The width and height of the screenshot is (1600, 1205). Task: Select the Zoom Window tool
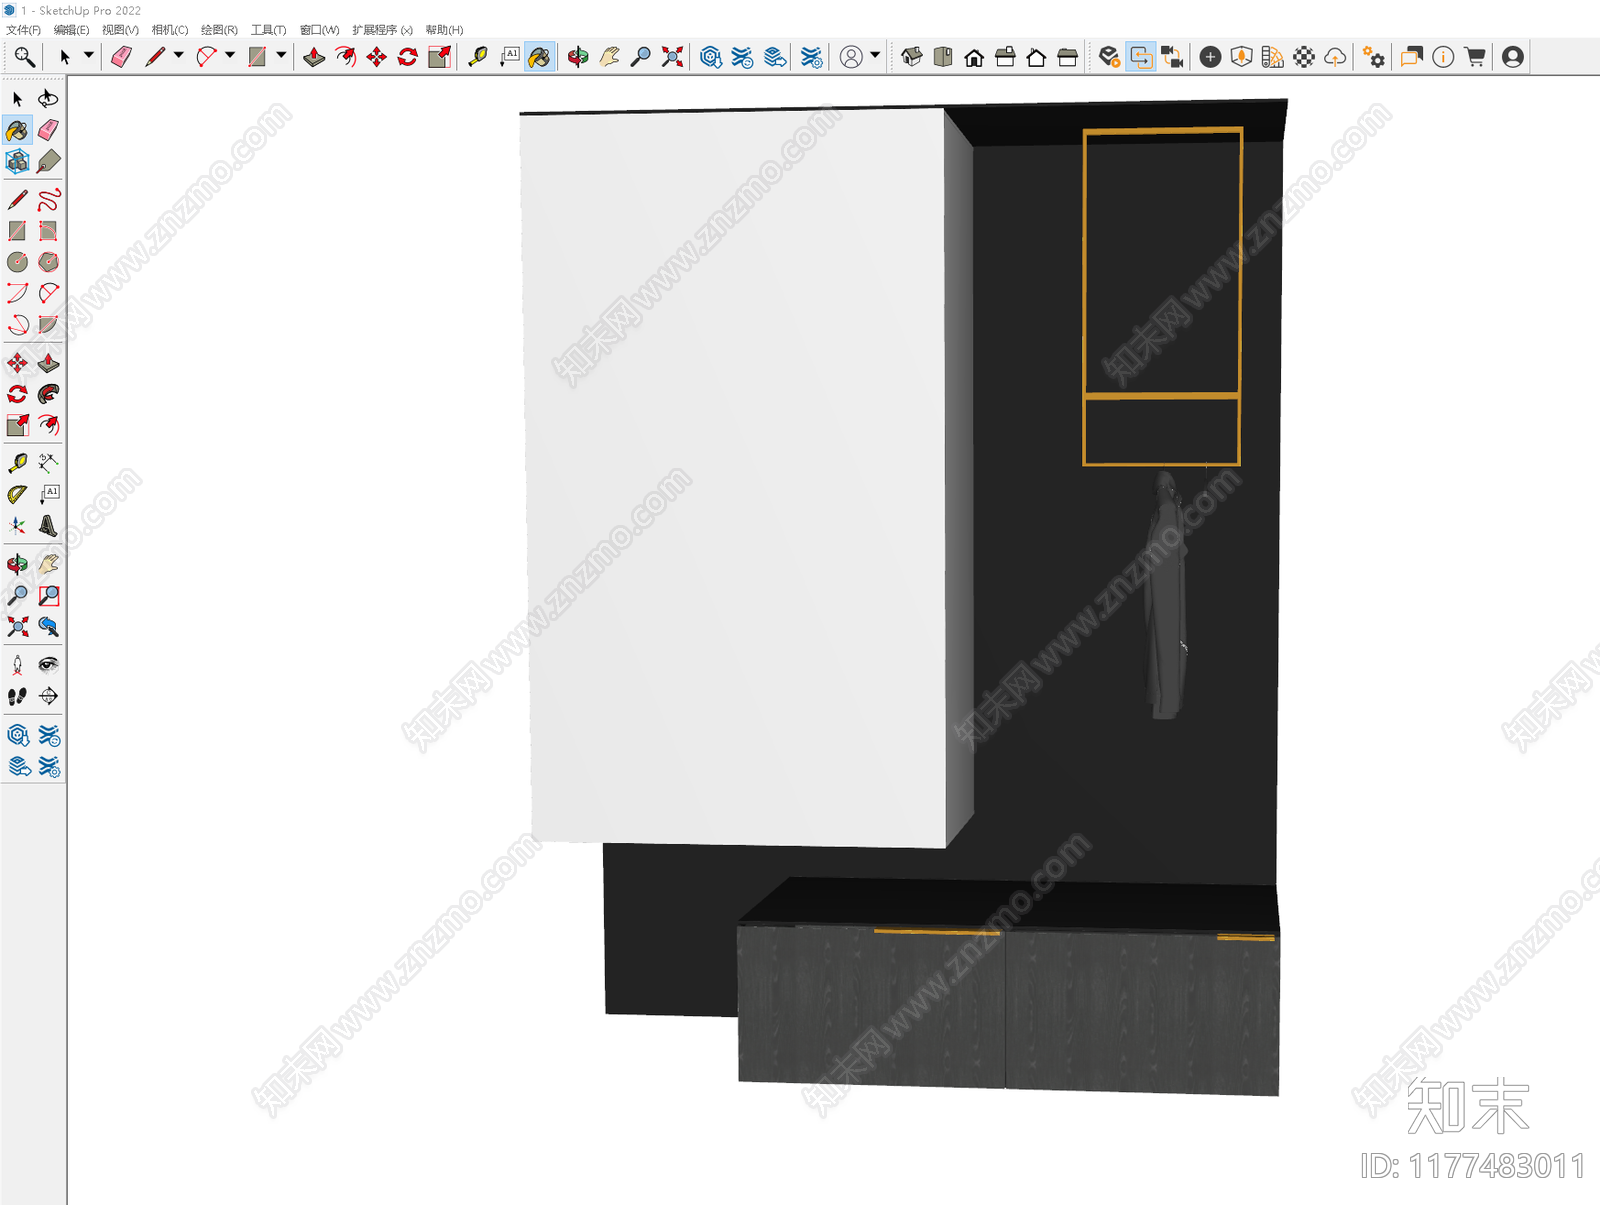click(48, 596)
